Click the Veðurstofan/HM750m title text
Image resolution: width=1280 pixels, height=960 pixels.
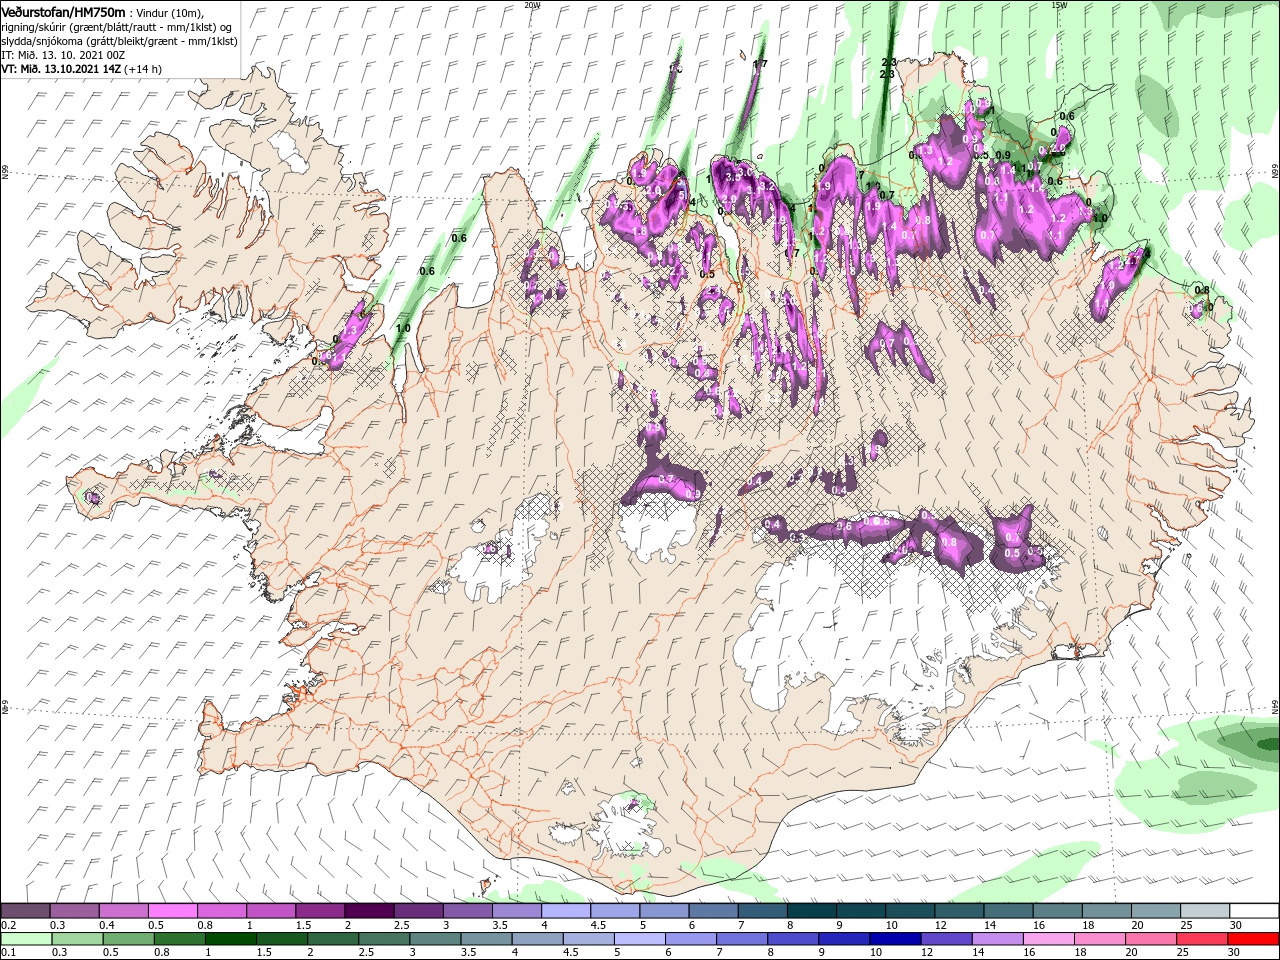(64, 12)
